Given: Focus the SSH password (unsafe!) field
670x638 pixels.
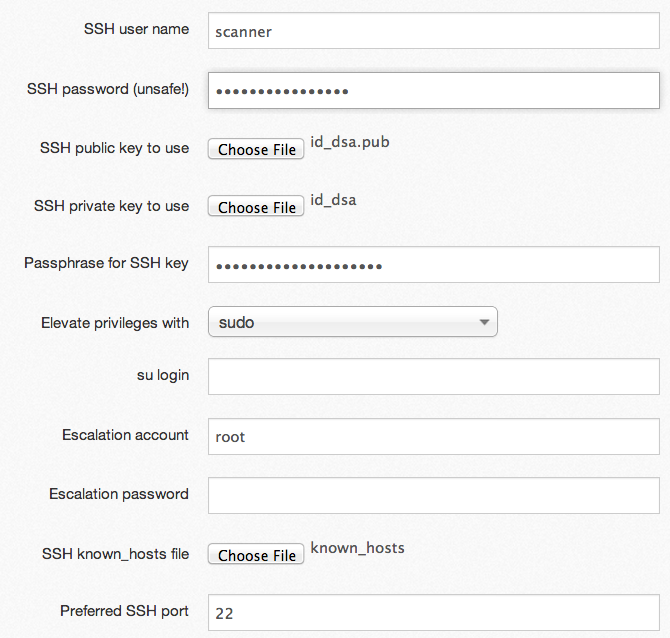Looking at the screenshot, I should coord(434,91).
